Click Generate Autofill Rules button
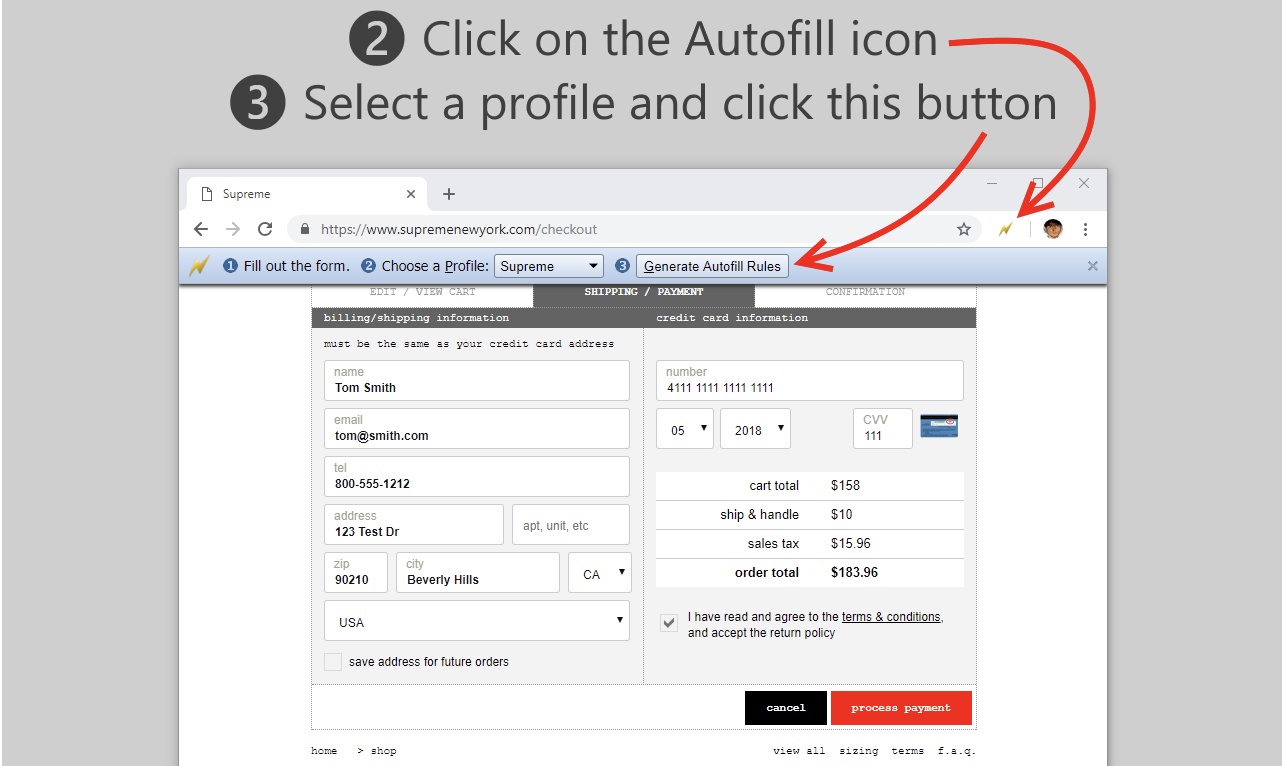The width and height of the screenshot is (1284, 766). (x=713, y=266)
